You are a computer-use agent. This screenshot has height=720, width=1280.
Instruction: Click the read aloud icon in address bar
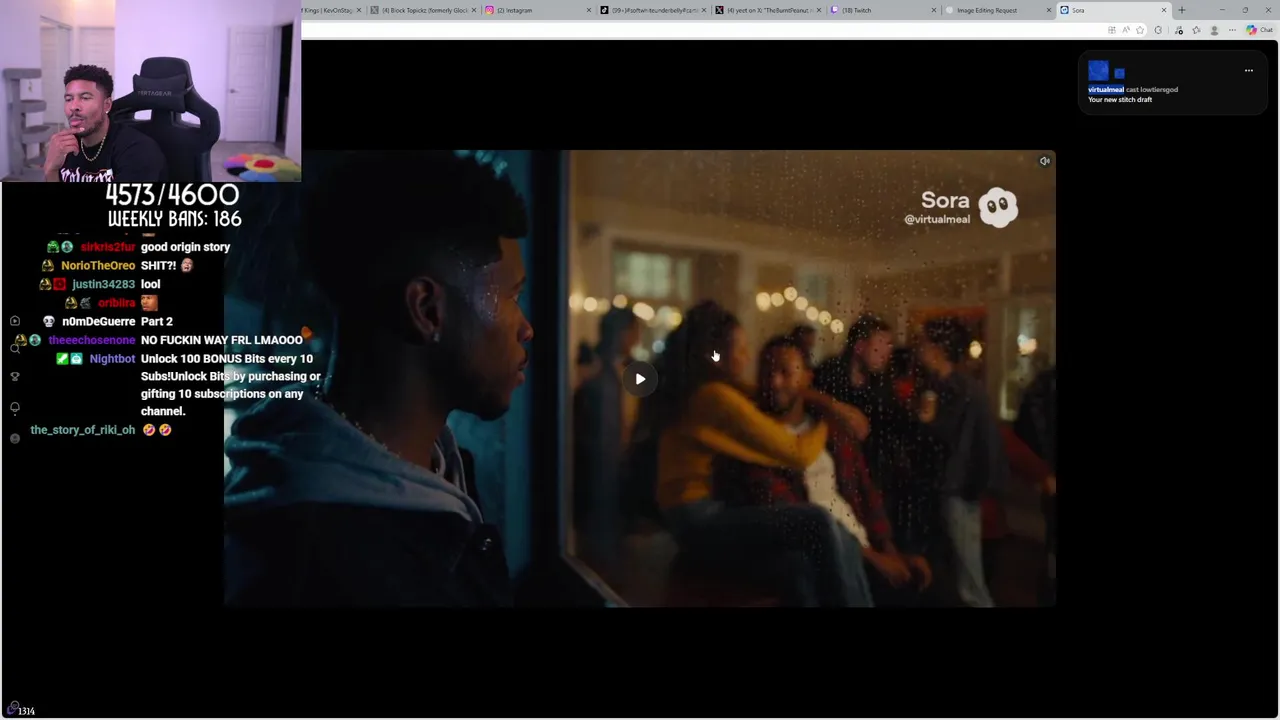click(x=1126, y=30)
